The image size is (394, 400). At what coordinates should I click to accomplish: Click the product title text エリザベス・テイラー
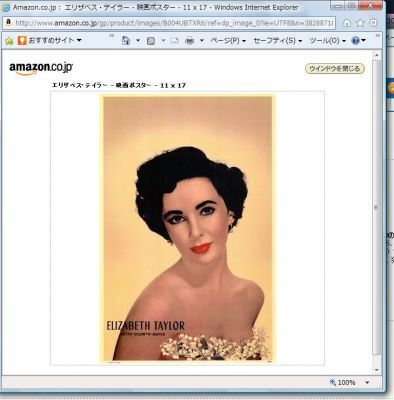[x=80, y=85]
